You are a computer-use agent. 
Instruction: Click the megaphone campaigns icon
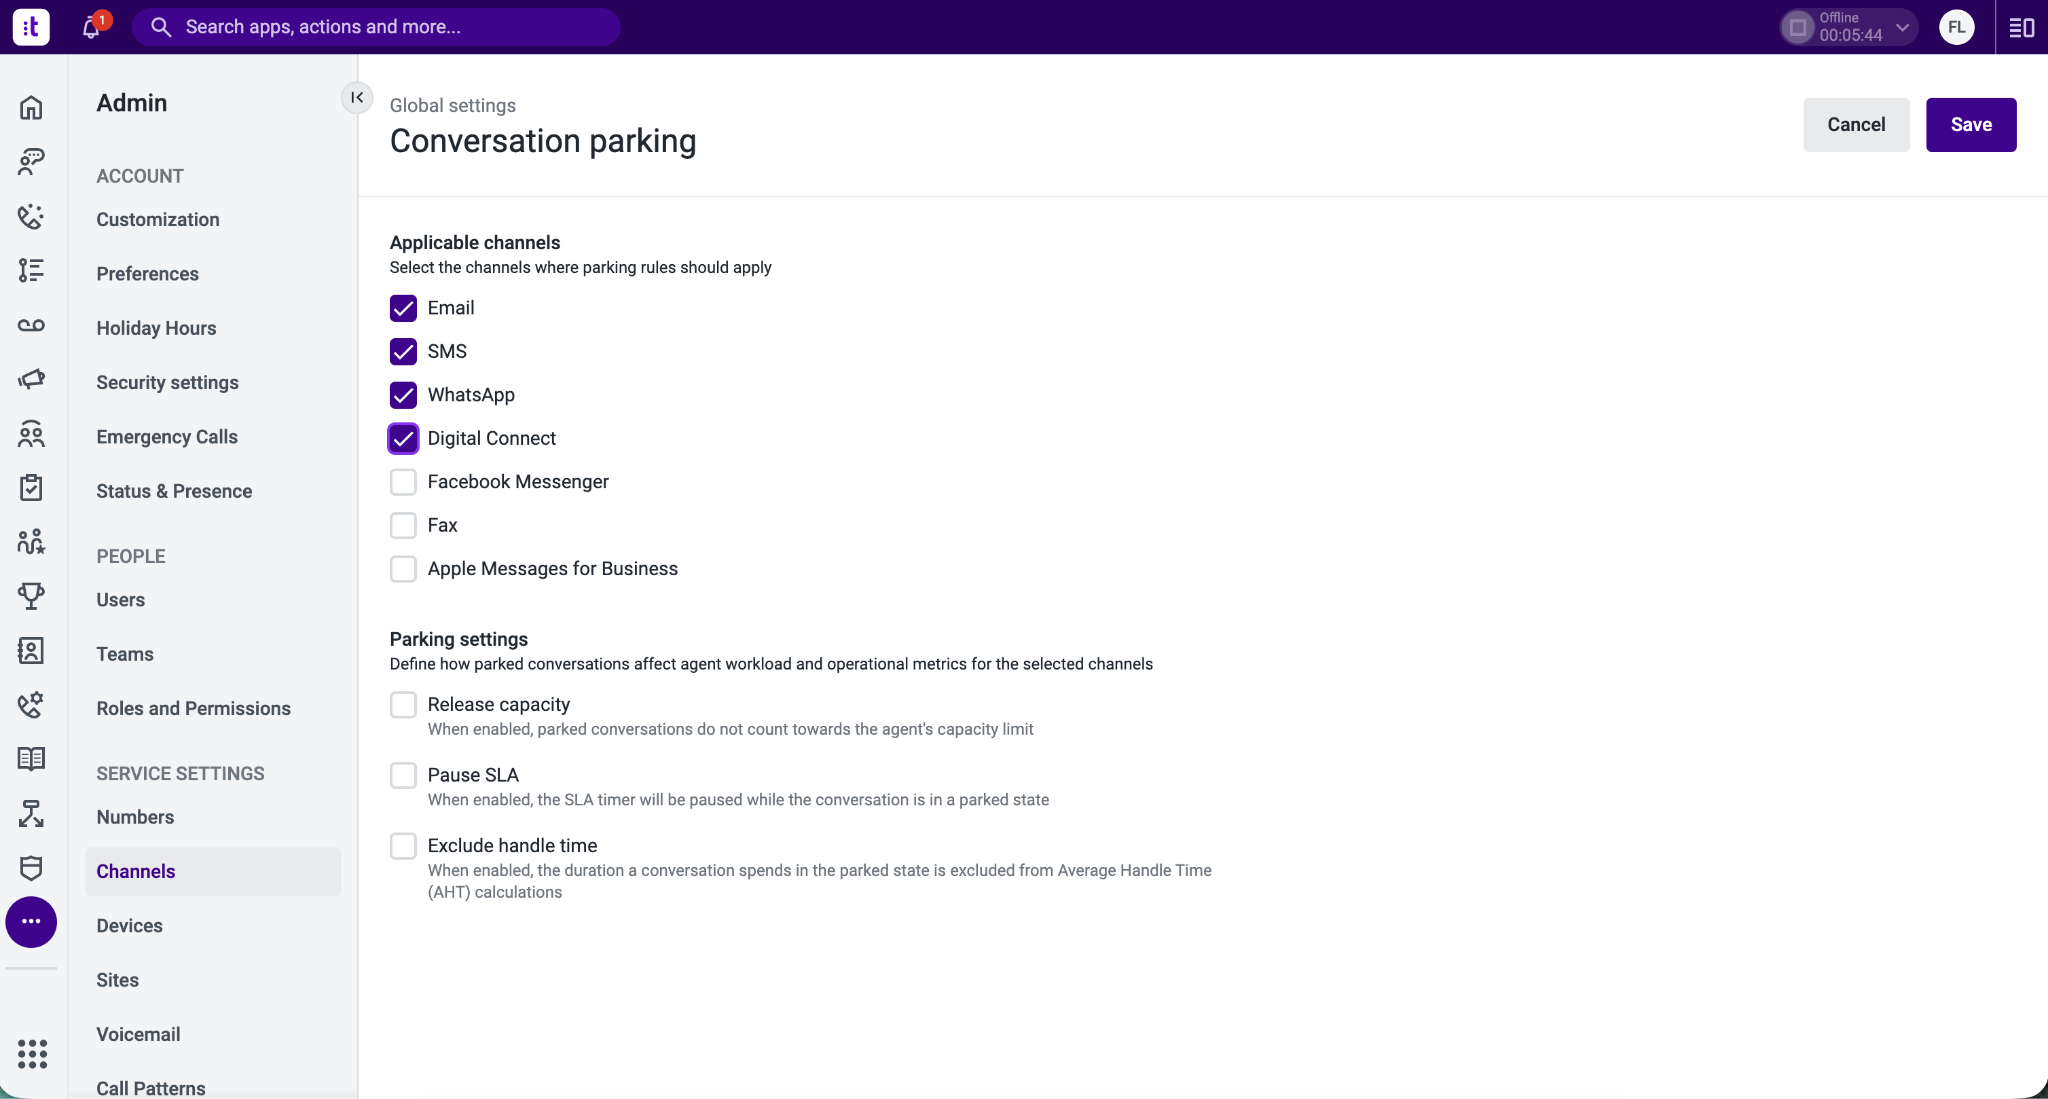coord(31,379)
